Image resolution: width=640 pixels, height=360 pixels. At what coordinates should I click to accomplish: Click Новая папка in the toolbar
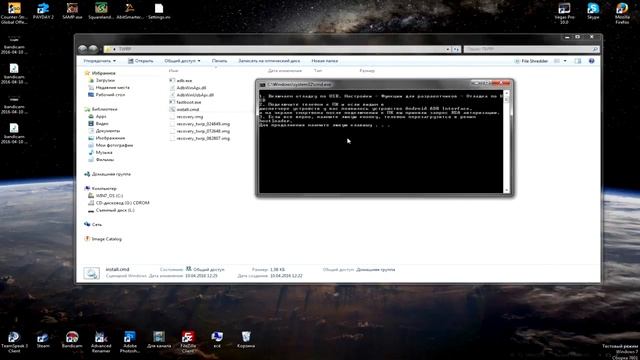pyautogui.click(x=324, y=61)
